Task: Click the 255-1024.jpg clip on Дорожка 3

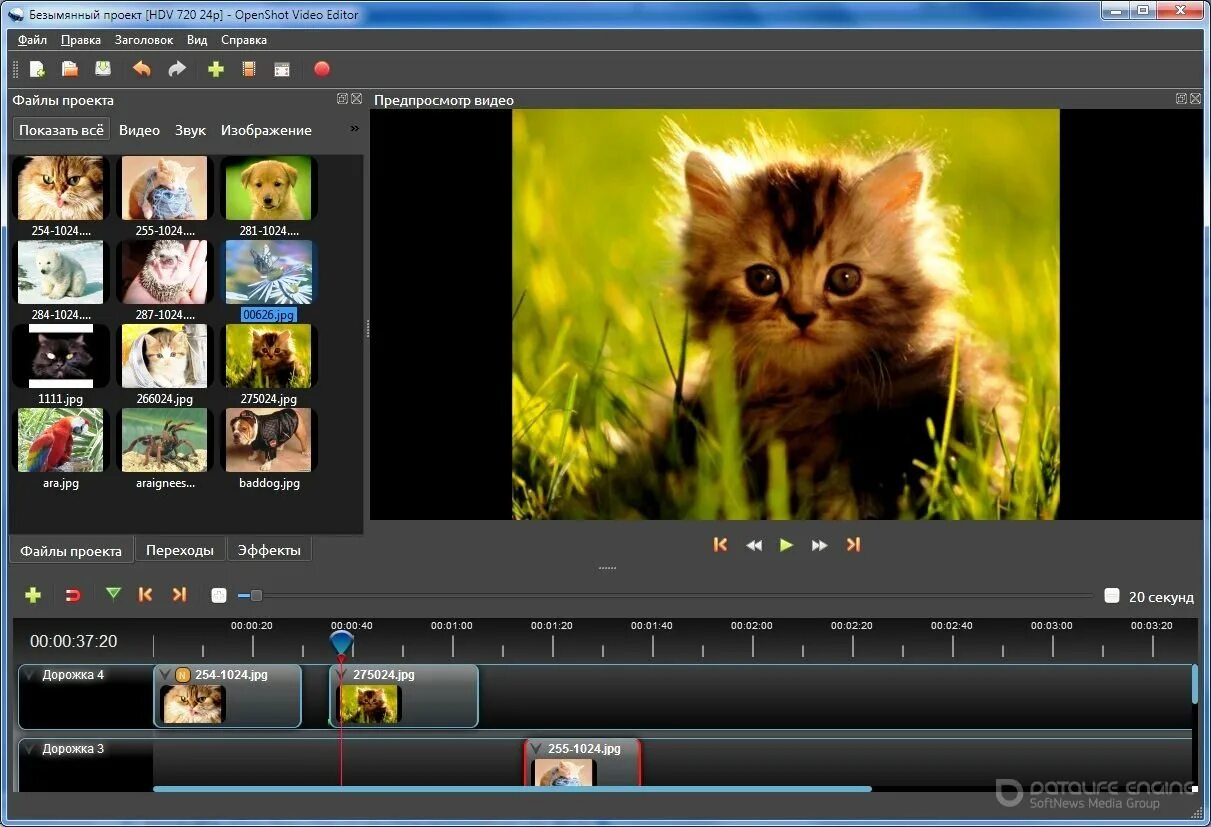Action: [582, 763]
